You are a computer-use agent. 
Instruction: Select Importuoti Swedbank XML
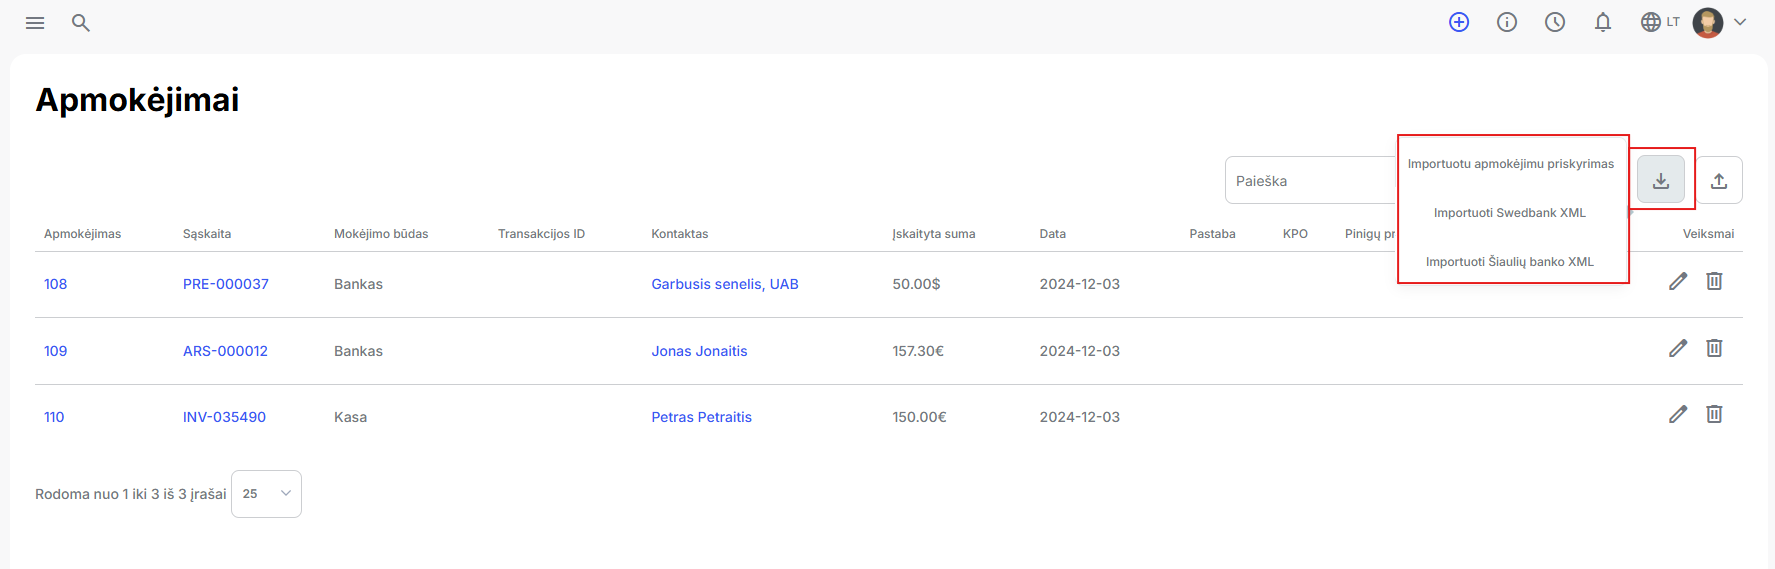1510,213
